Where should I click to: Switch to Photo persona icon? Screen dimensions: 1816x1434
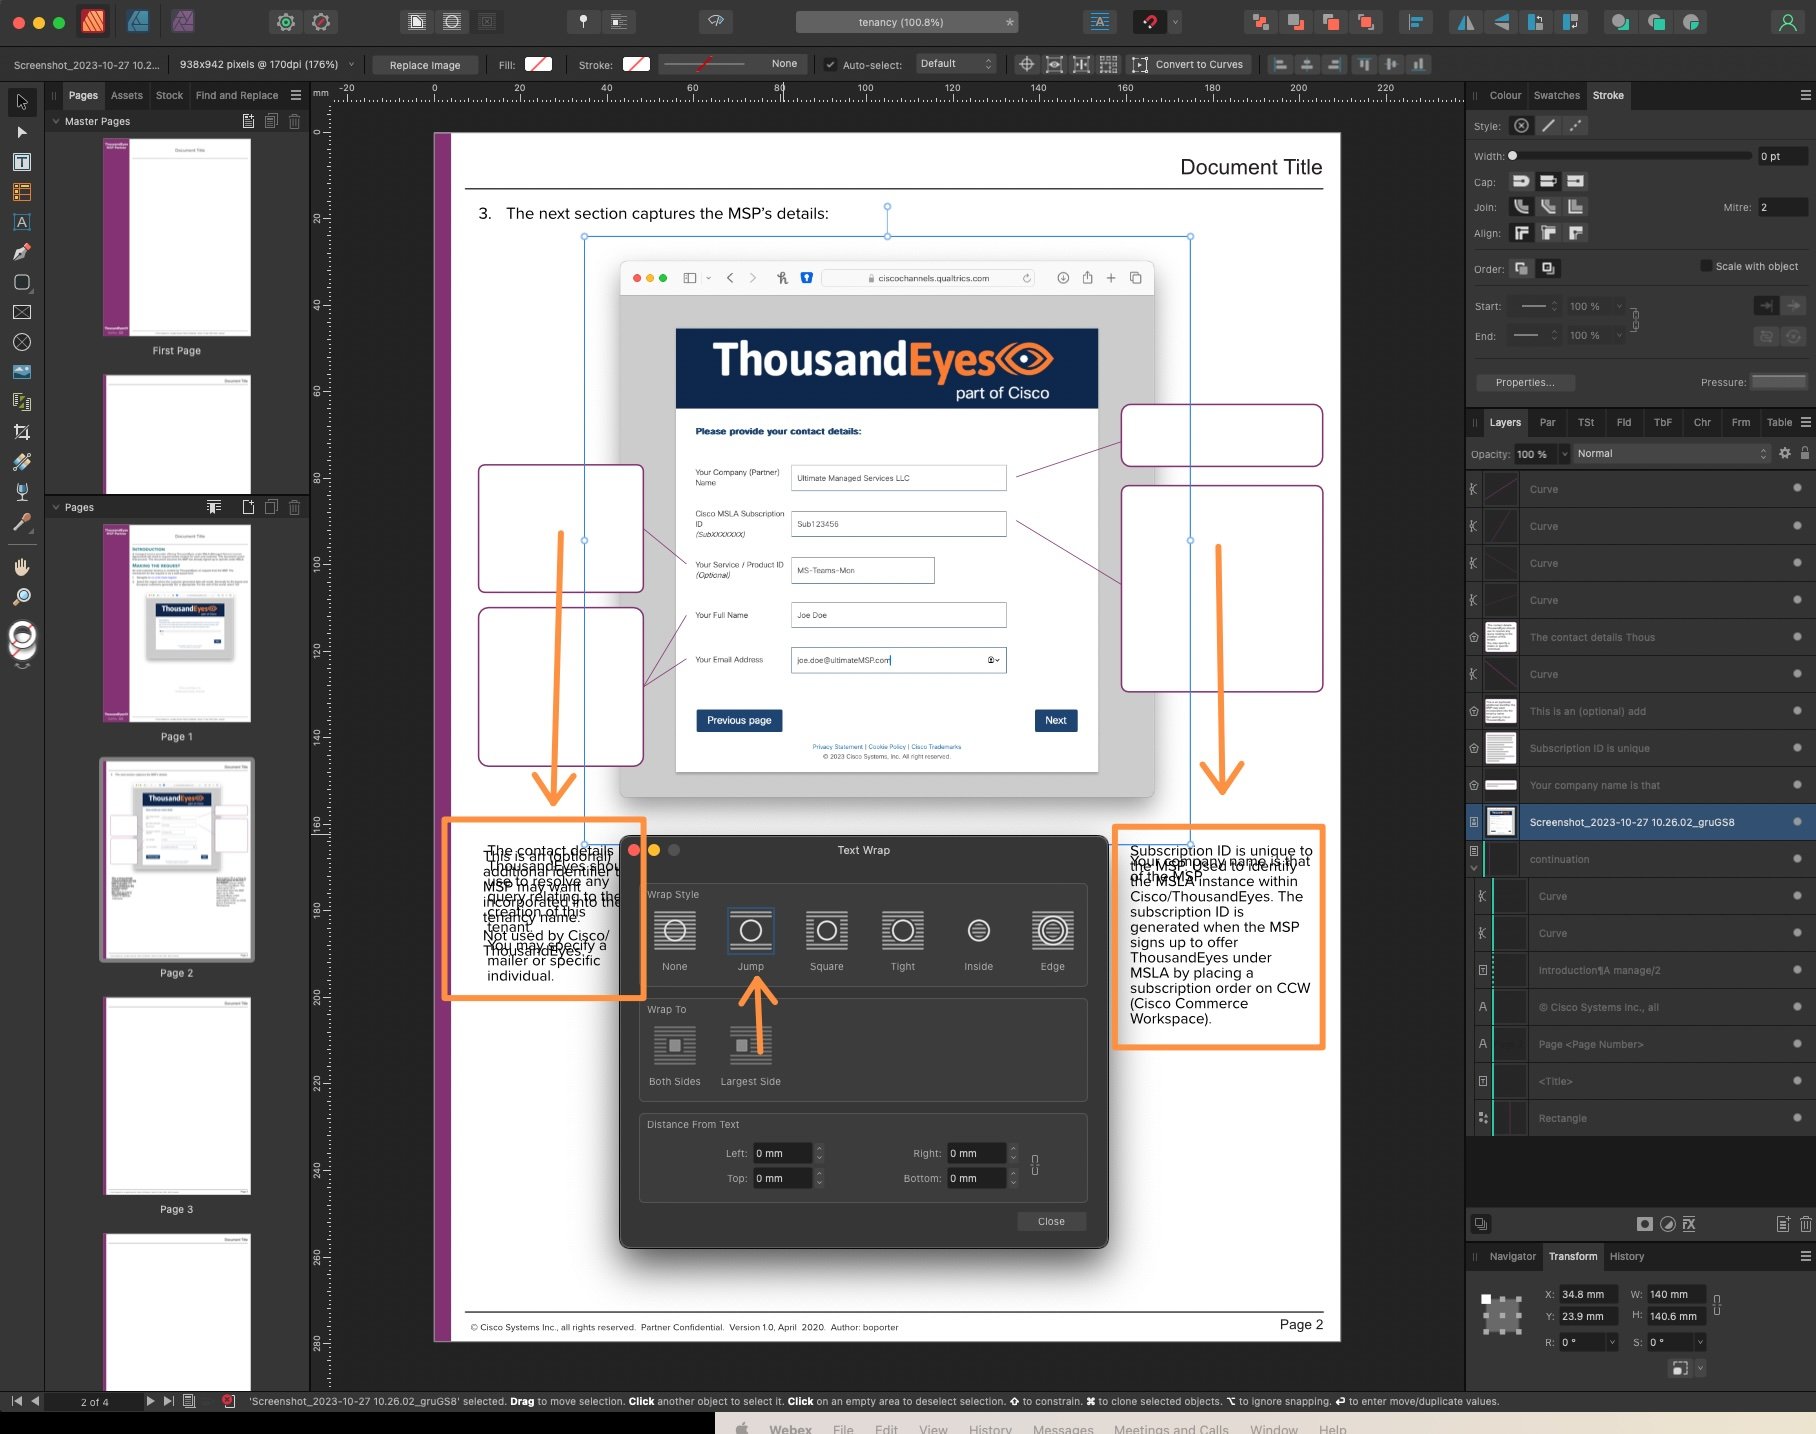pos(183,21)
